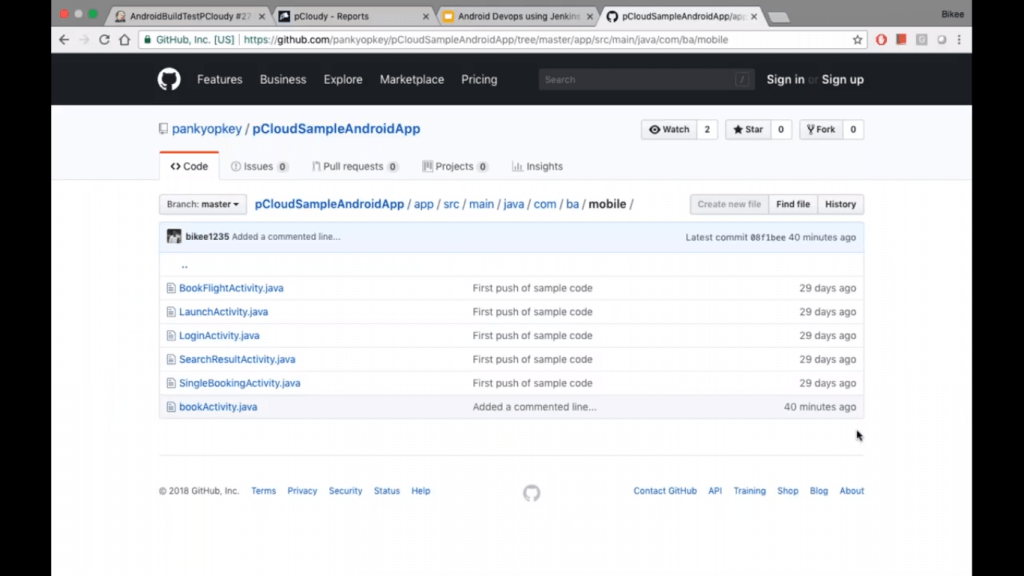
Task: Click the GitHub Octocat logo in header
Action: (169, 80)
